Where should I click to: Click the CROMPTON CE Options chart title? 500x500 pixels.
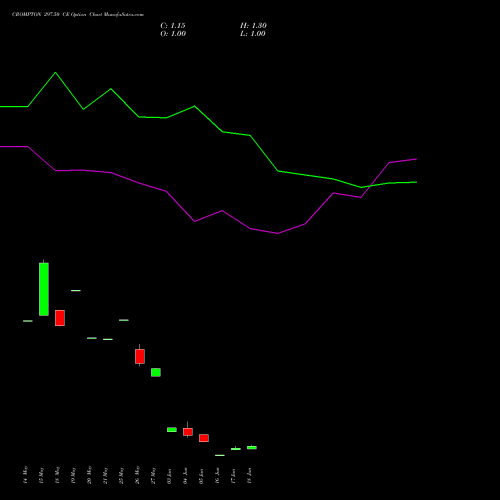78,15
